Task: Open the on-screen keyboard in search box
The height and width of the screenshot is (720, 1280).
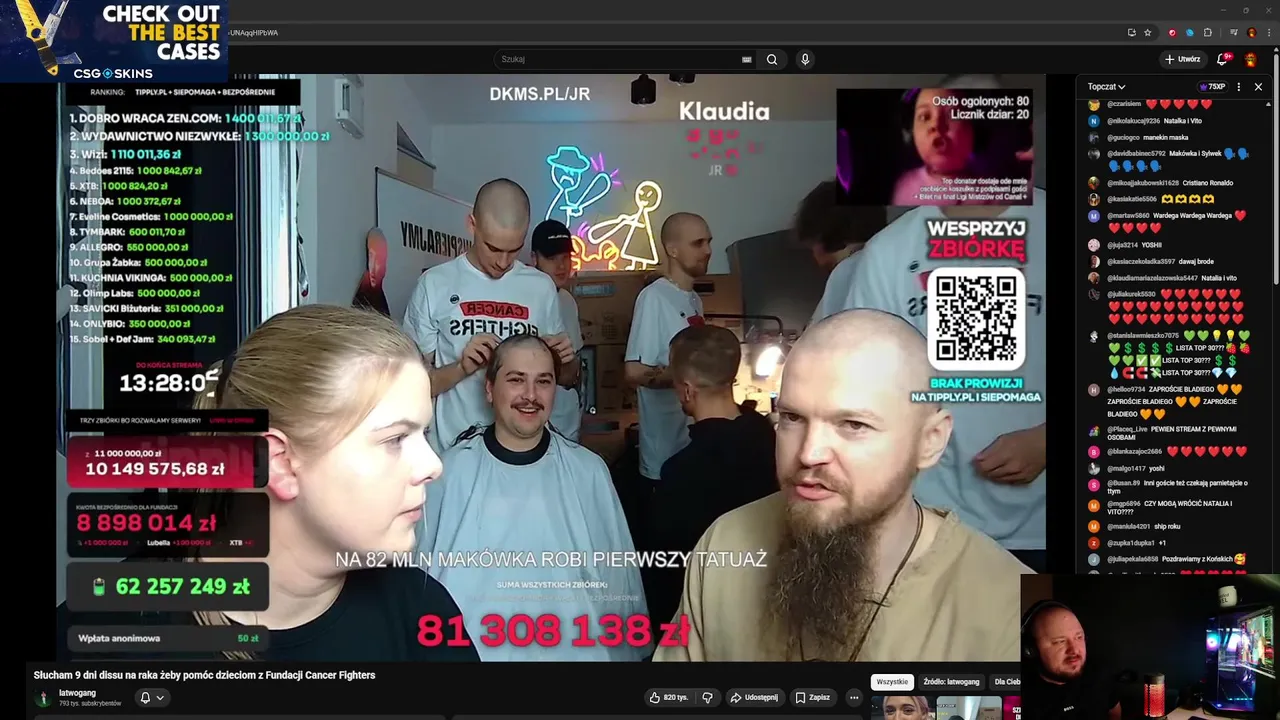Action: pos(746,59)
